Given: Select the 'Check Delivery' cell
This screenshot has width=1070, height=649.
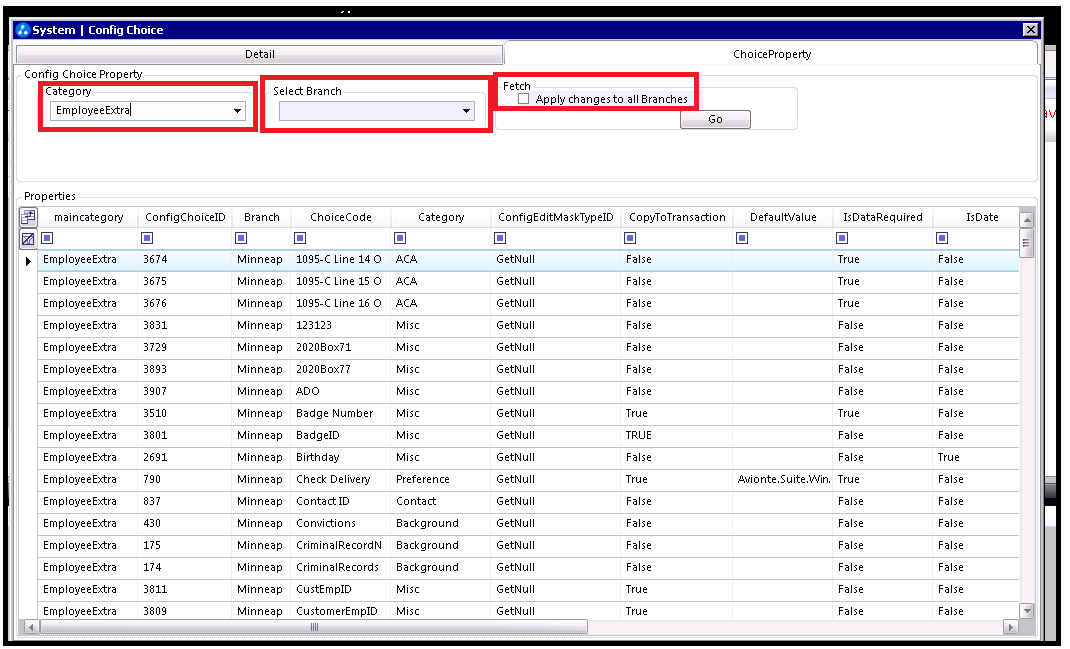Looking at the screenshot, I should tap(341, 479).
